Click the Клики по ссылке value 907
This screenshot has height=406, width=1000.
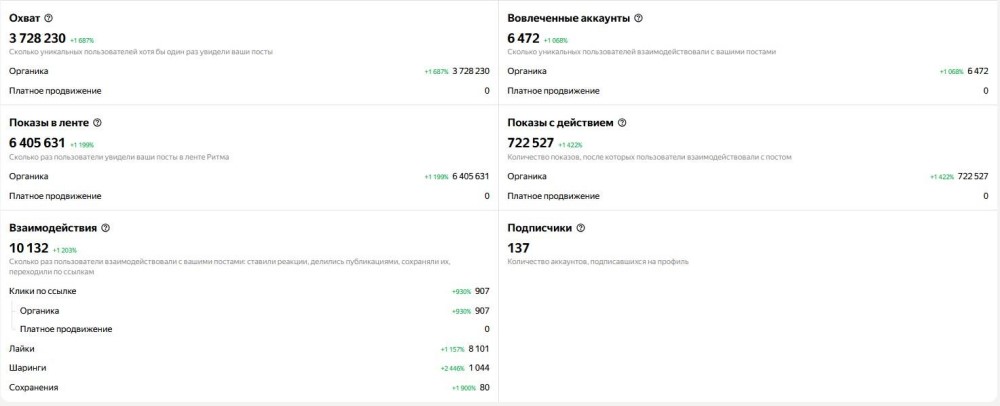(x=482, y=291)
